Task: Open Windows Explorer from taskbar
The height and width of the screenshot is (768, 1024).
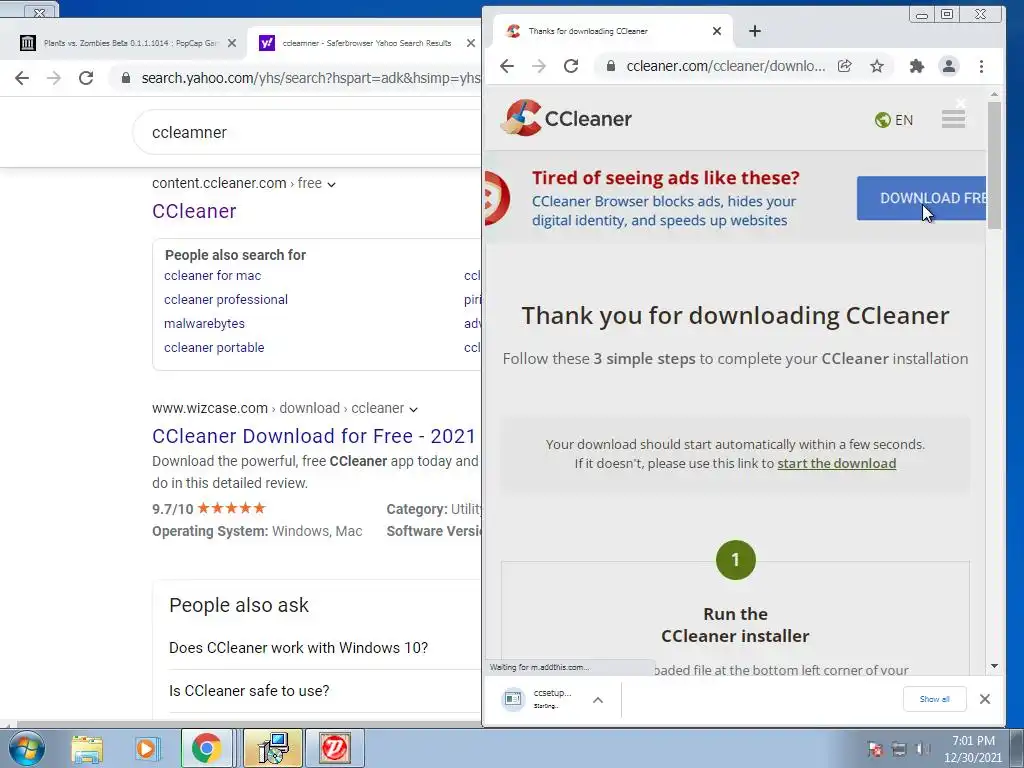Action: [x=87, y=748]
